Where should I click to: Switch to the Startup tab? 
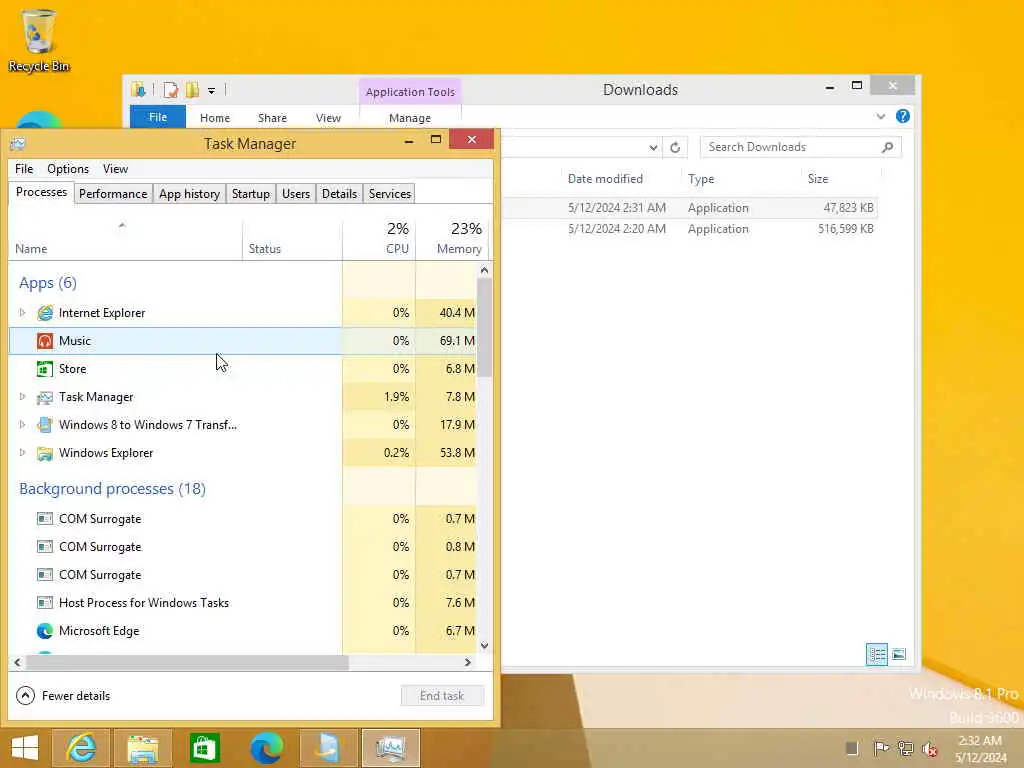[251, 194]
